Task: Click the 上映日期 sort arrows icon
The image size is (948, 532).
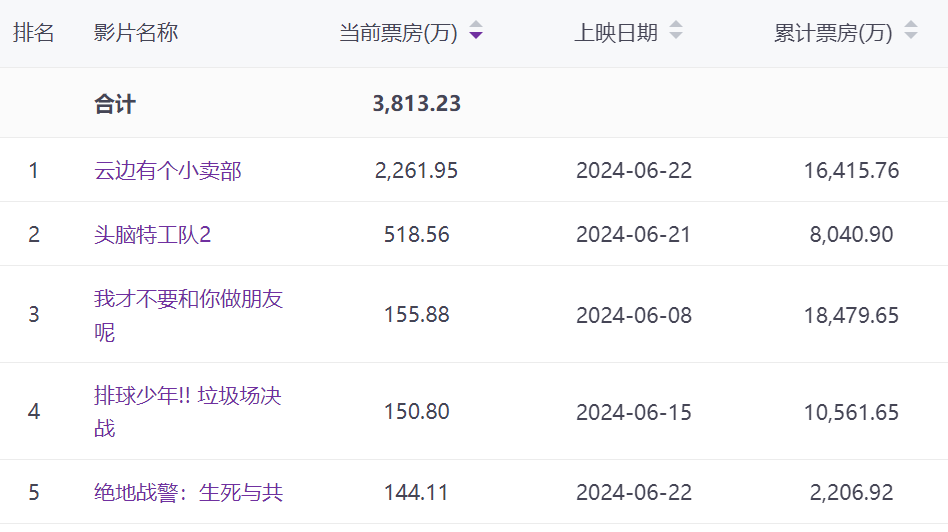Action: pos(676,31)
